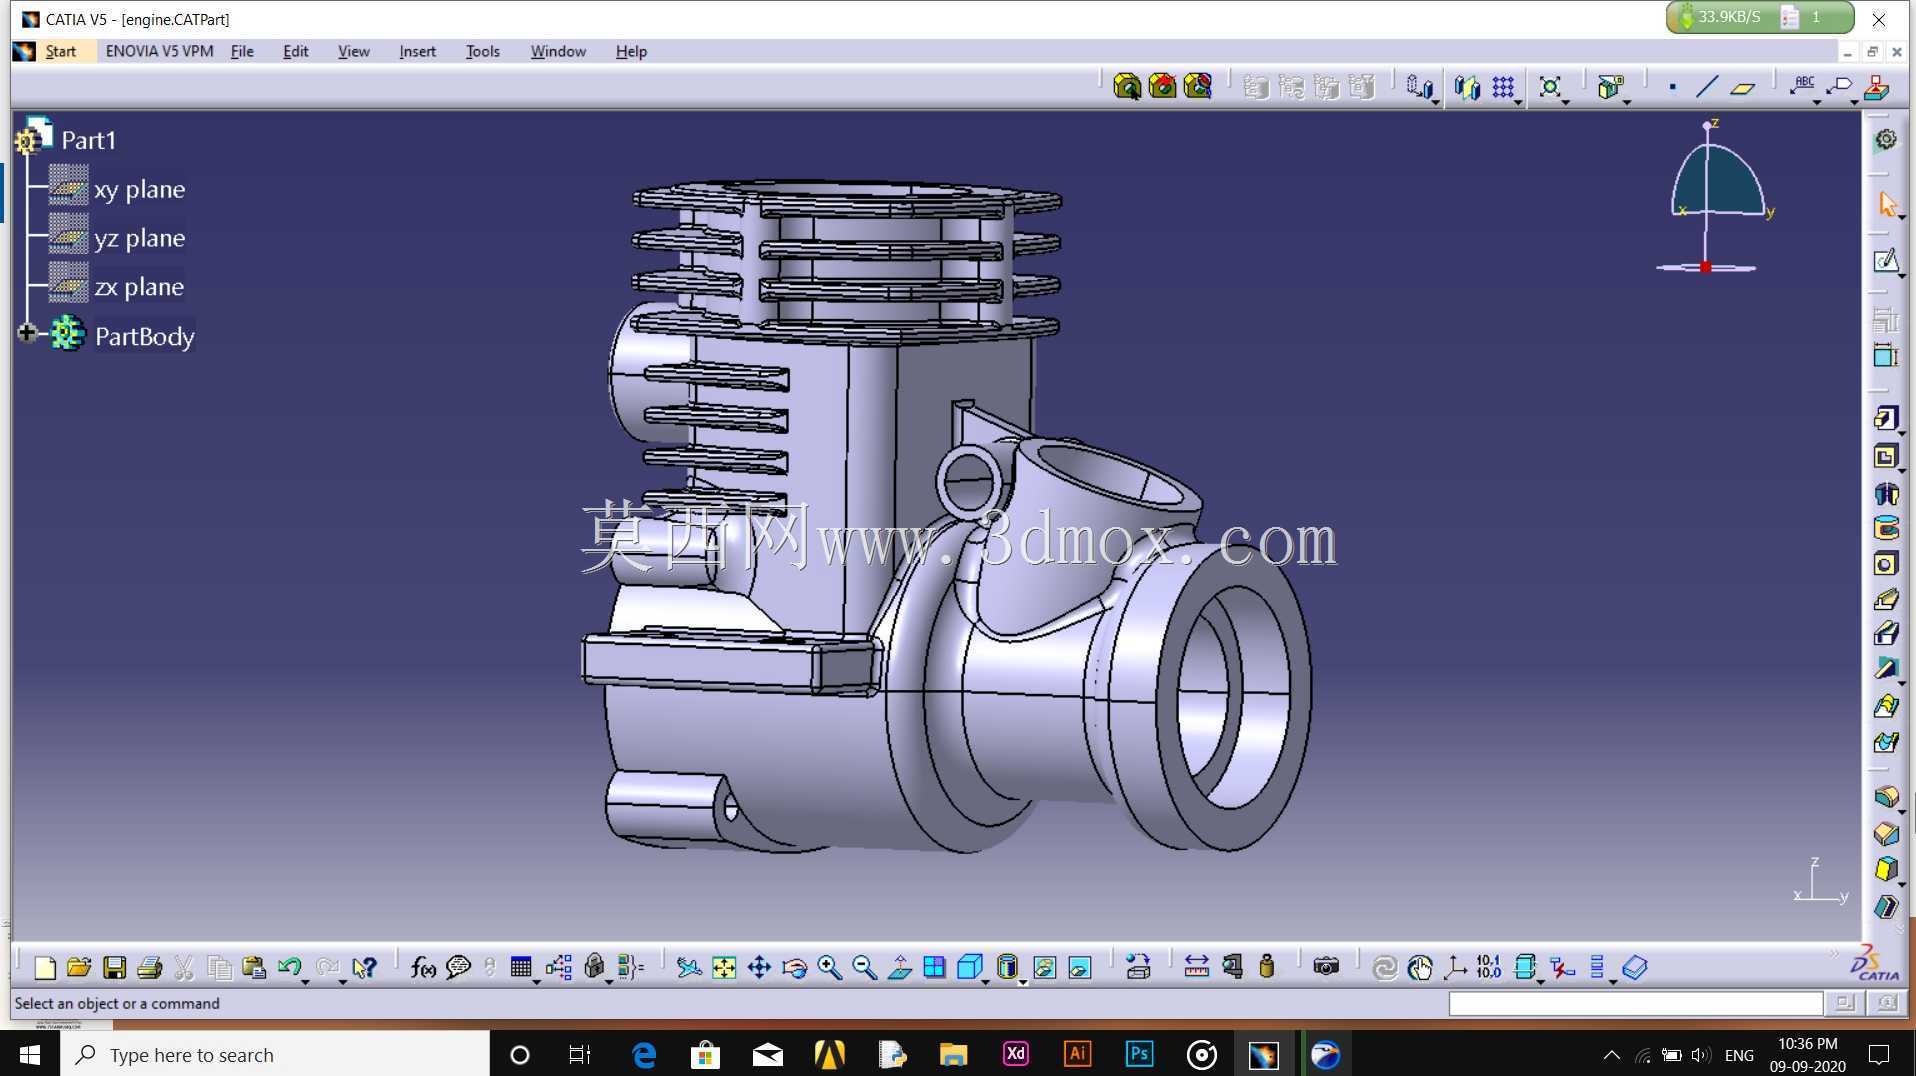Paste using the clipboard icon
This screenshot has height=1076, width=1916.
pyautogui.click(x=254, y=967)
